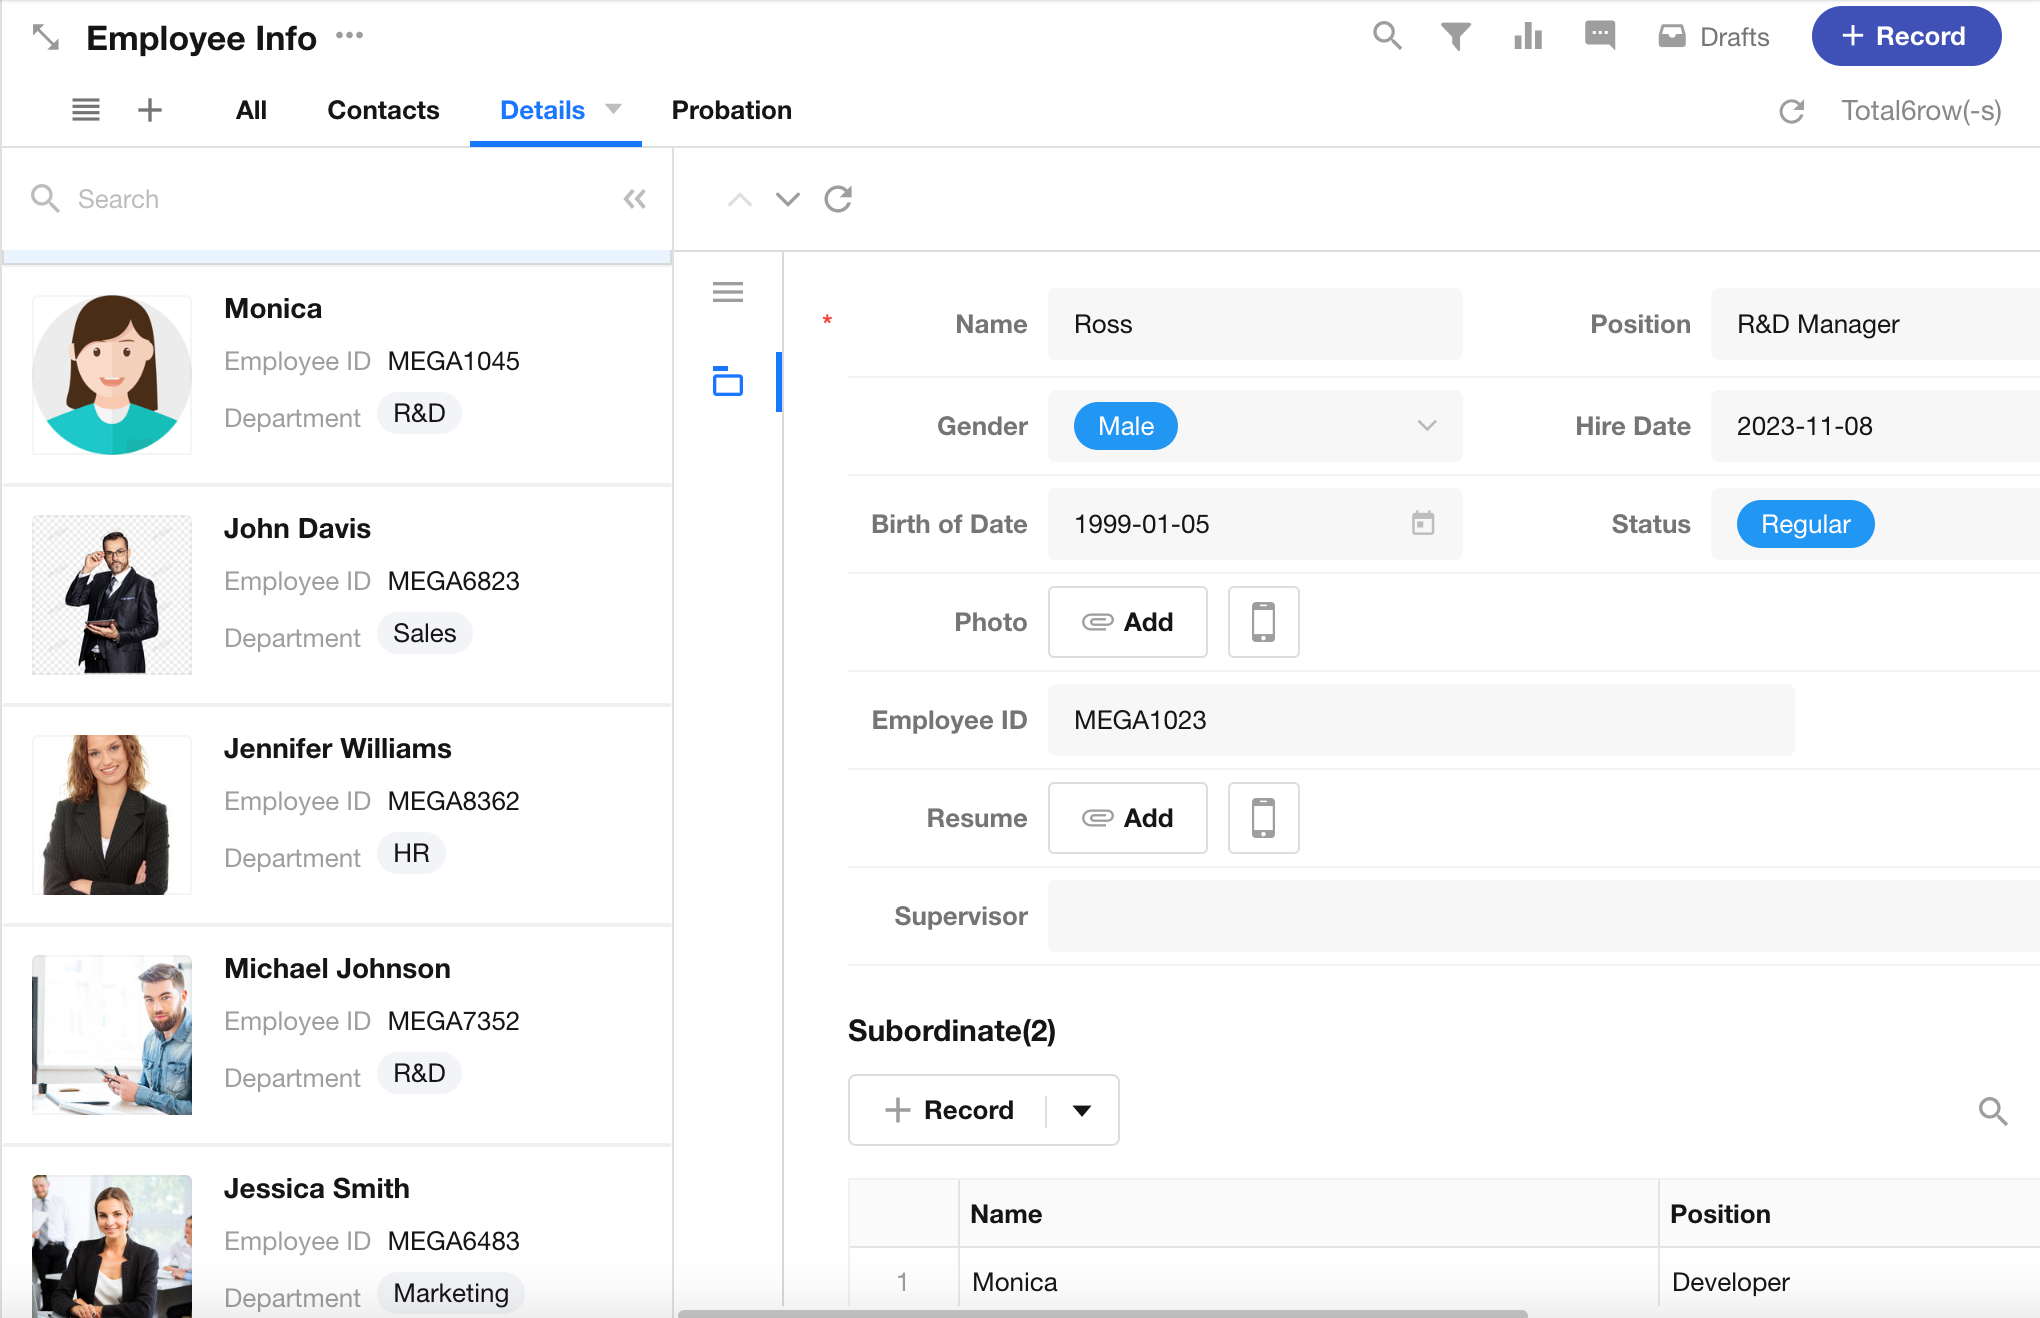Click the expand arrows icon beside Employee Info

tap(46, 38)
